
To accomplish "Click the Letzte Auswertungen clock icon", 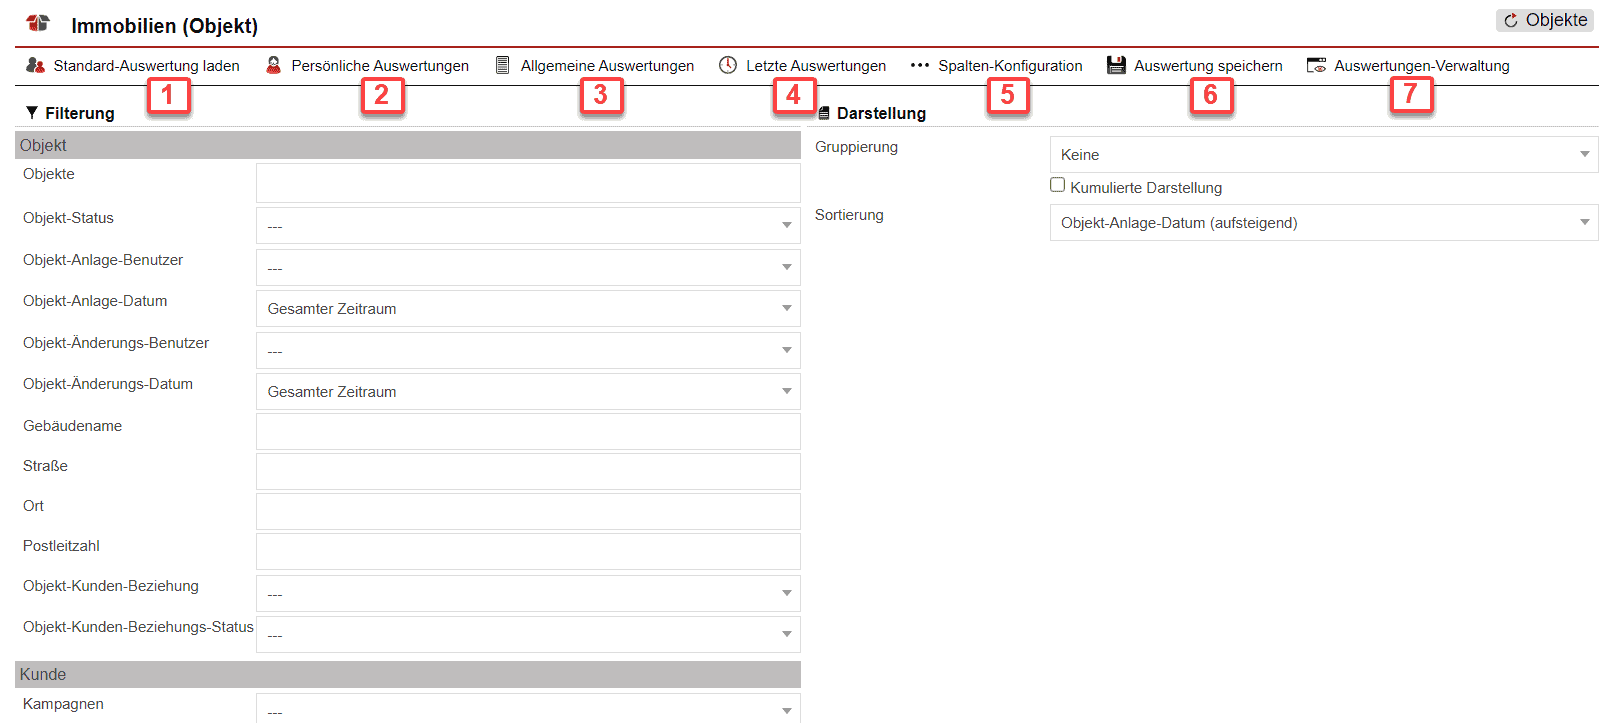I will pos(728,65).
